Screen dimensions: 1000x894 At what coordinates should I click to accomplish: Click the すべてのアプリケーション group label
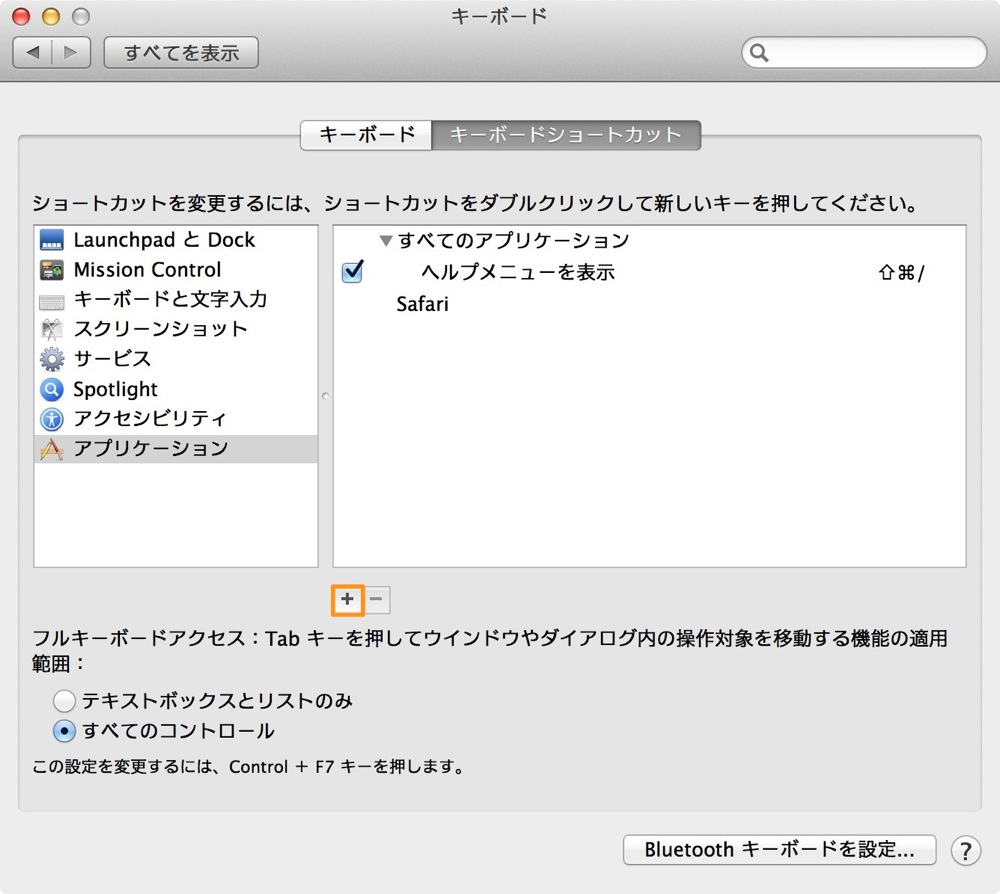point(513,240)
